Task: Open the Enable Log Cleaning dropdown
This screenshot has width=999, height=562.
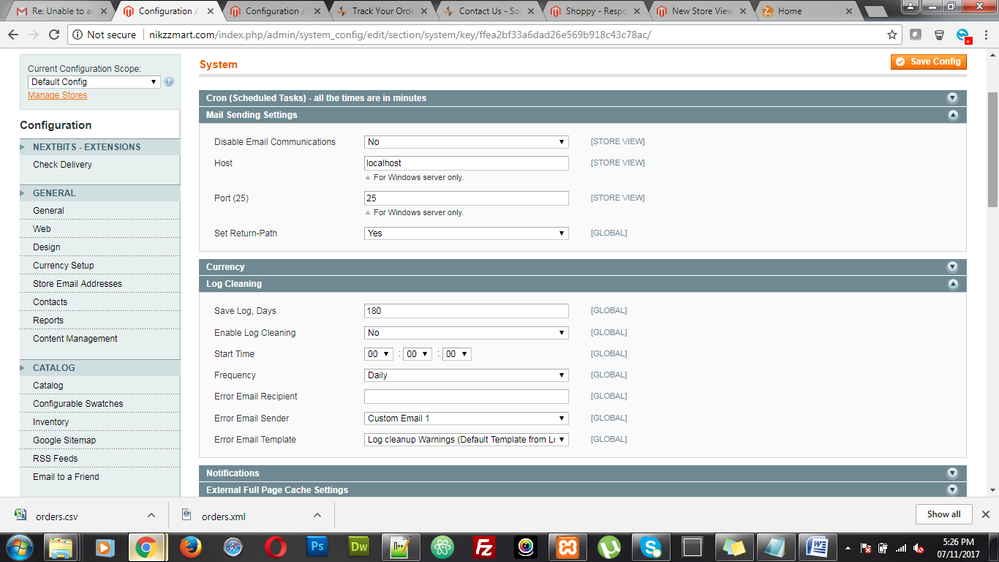Action: [x=466, y=333]
